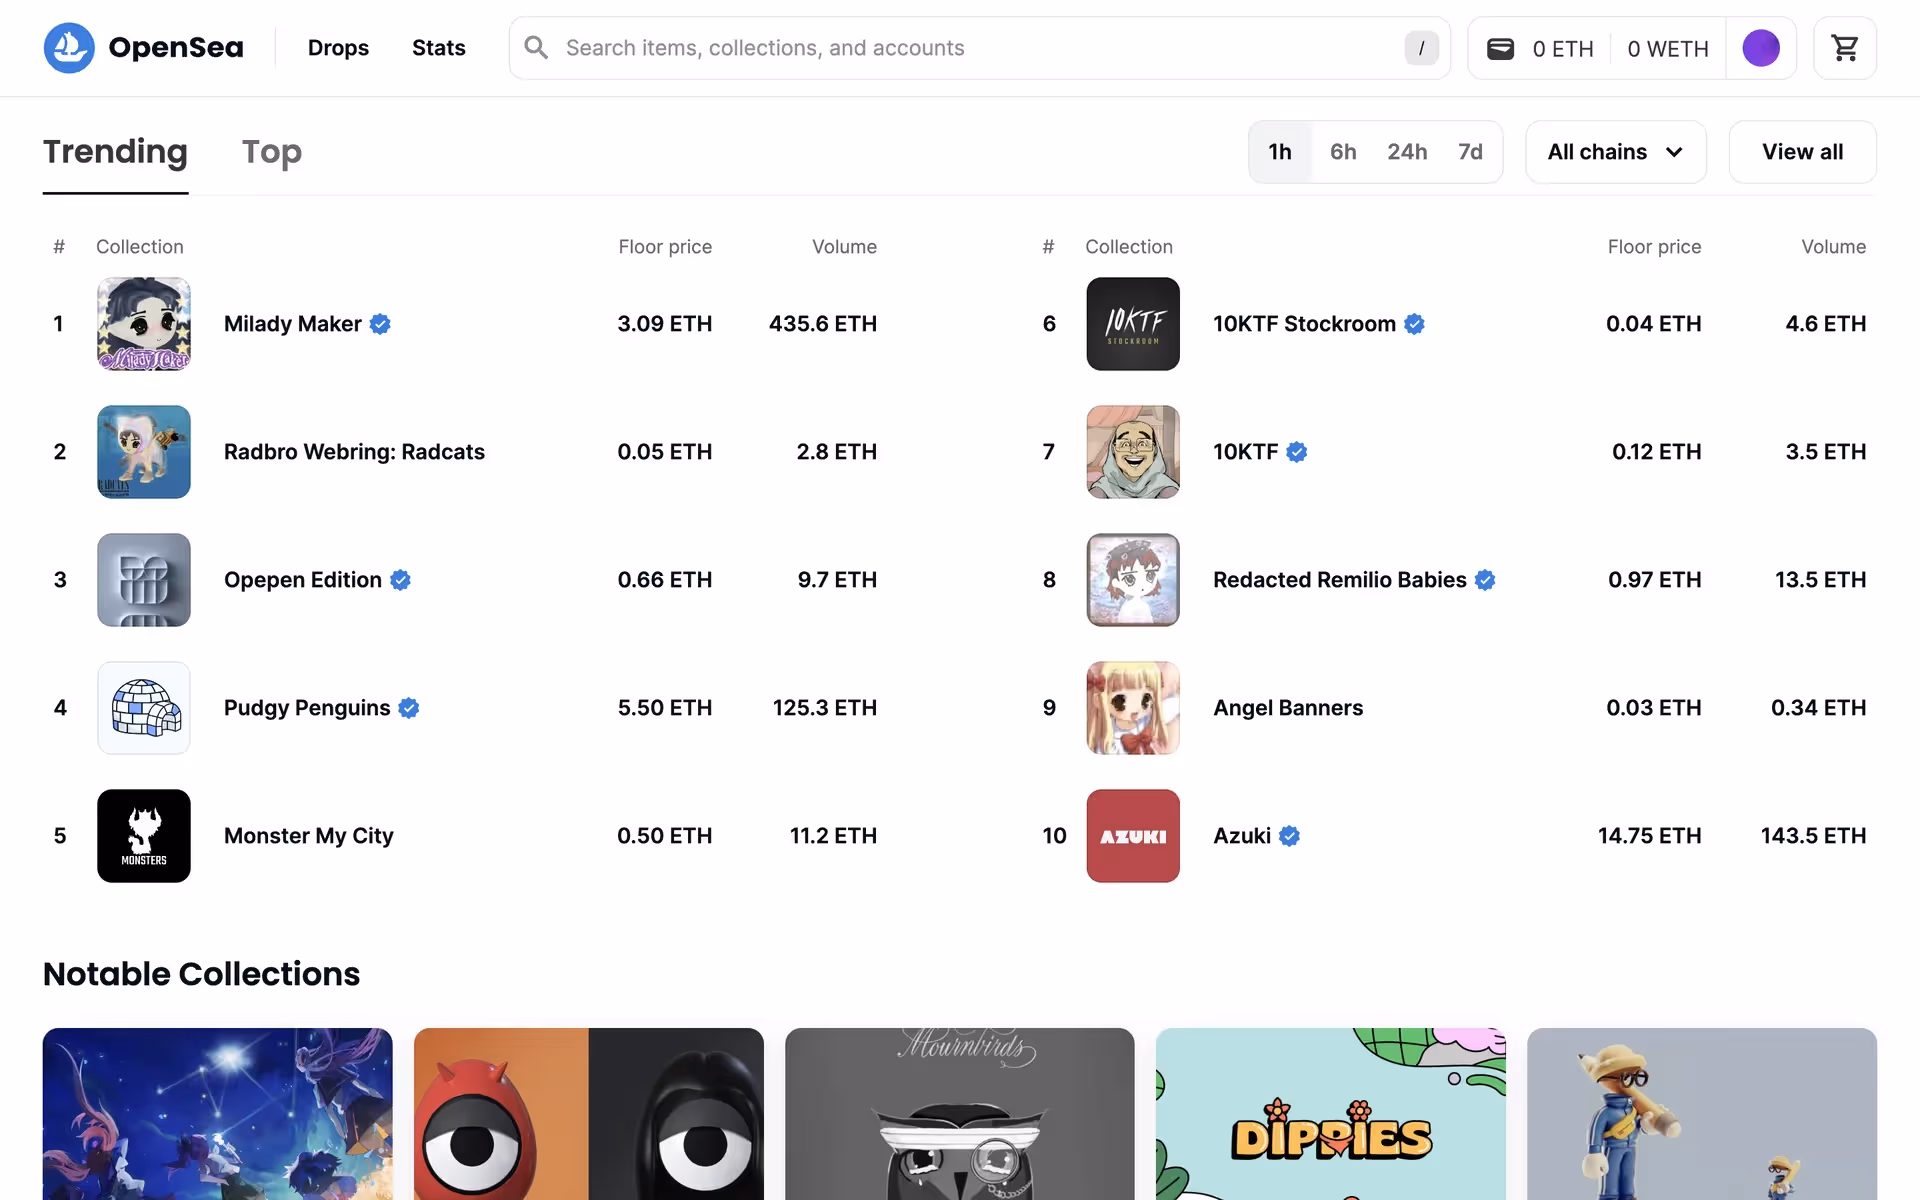Click the wallet icon beside ETH balance
Viewport: 1920px width, 1200px height.
[x=1500, y=48]
